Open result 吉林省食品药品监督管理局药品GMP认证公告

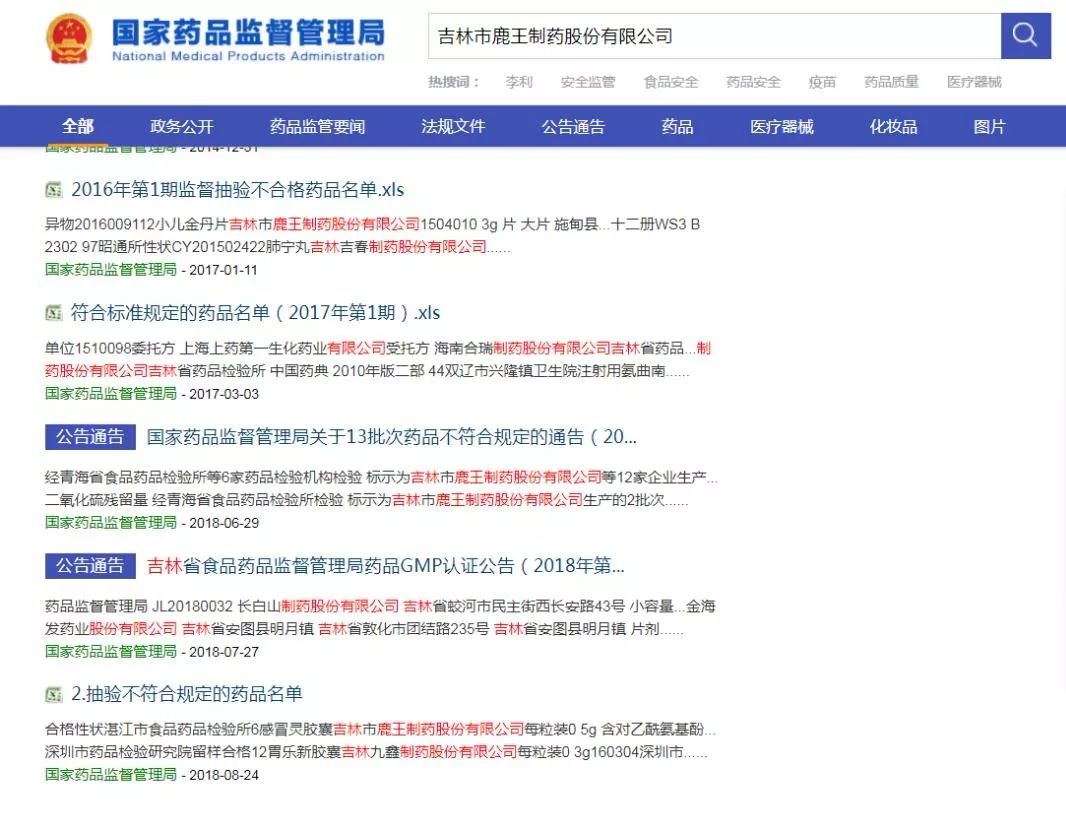[x=385, y=565]
